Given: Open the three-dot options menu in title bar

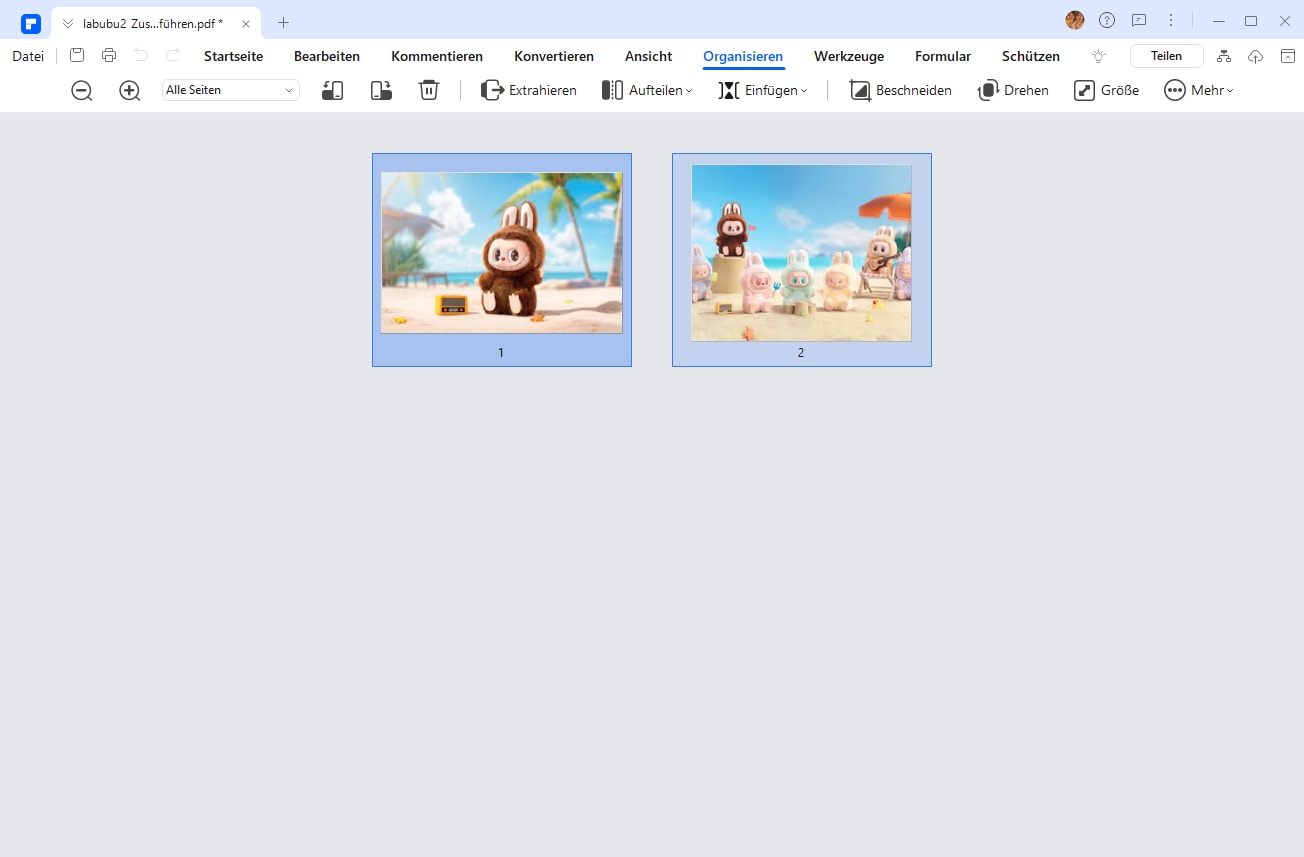Looking at the screenshot, I should 1171,20.
